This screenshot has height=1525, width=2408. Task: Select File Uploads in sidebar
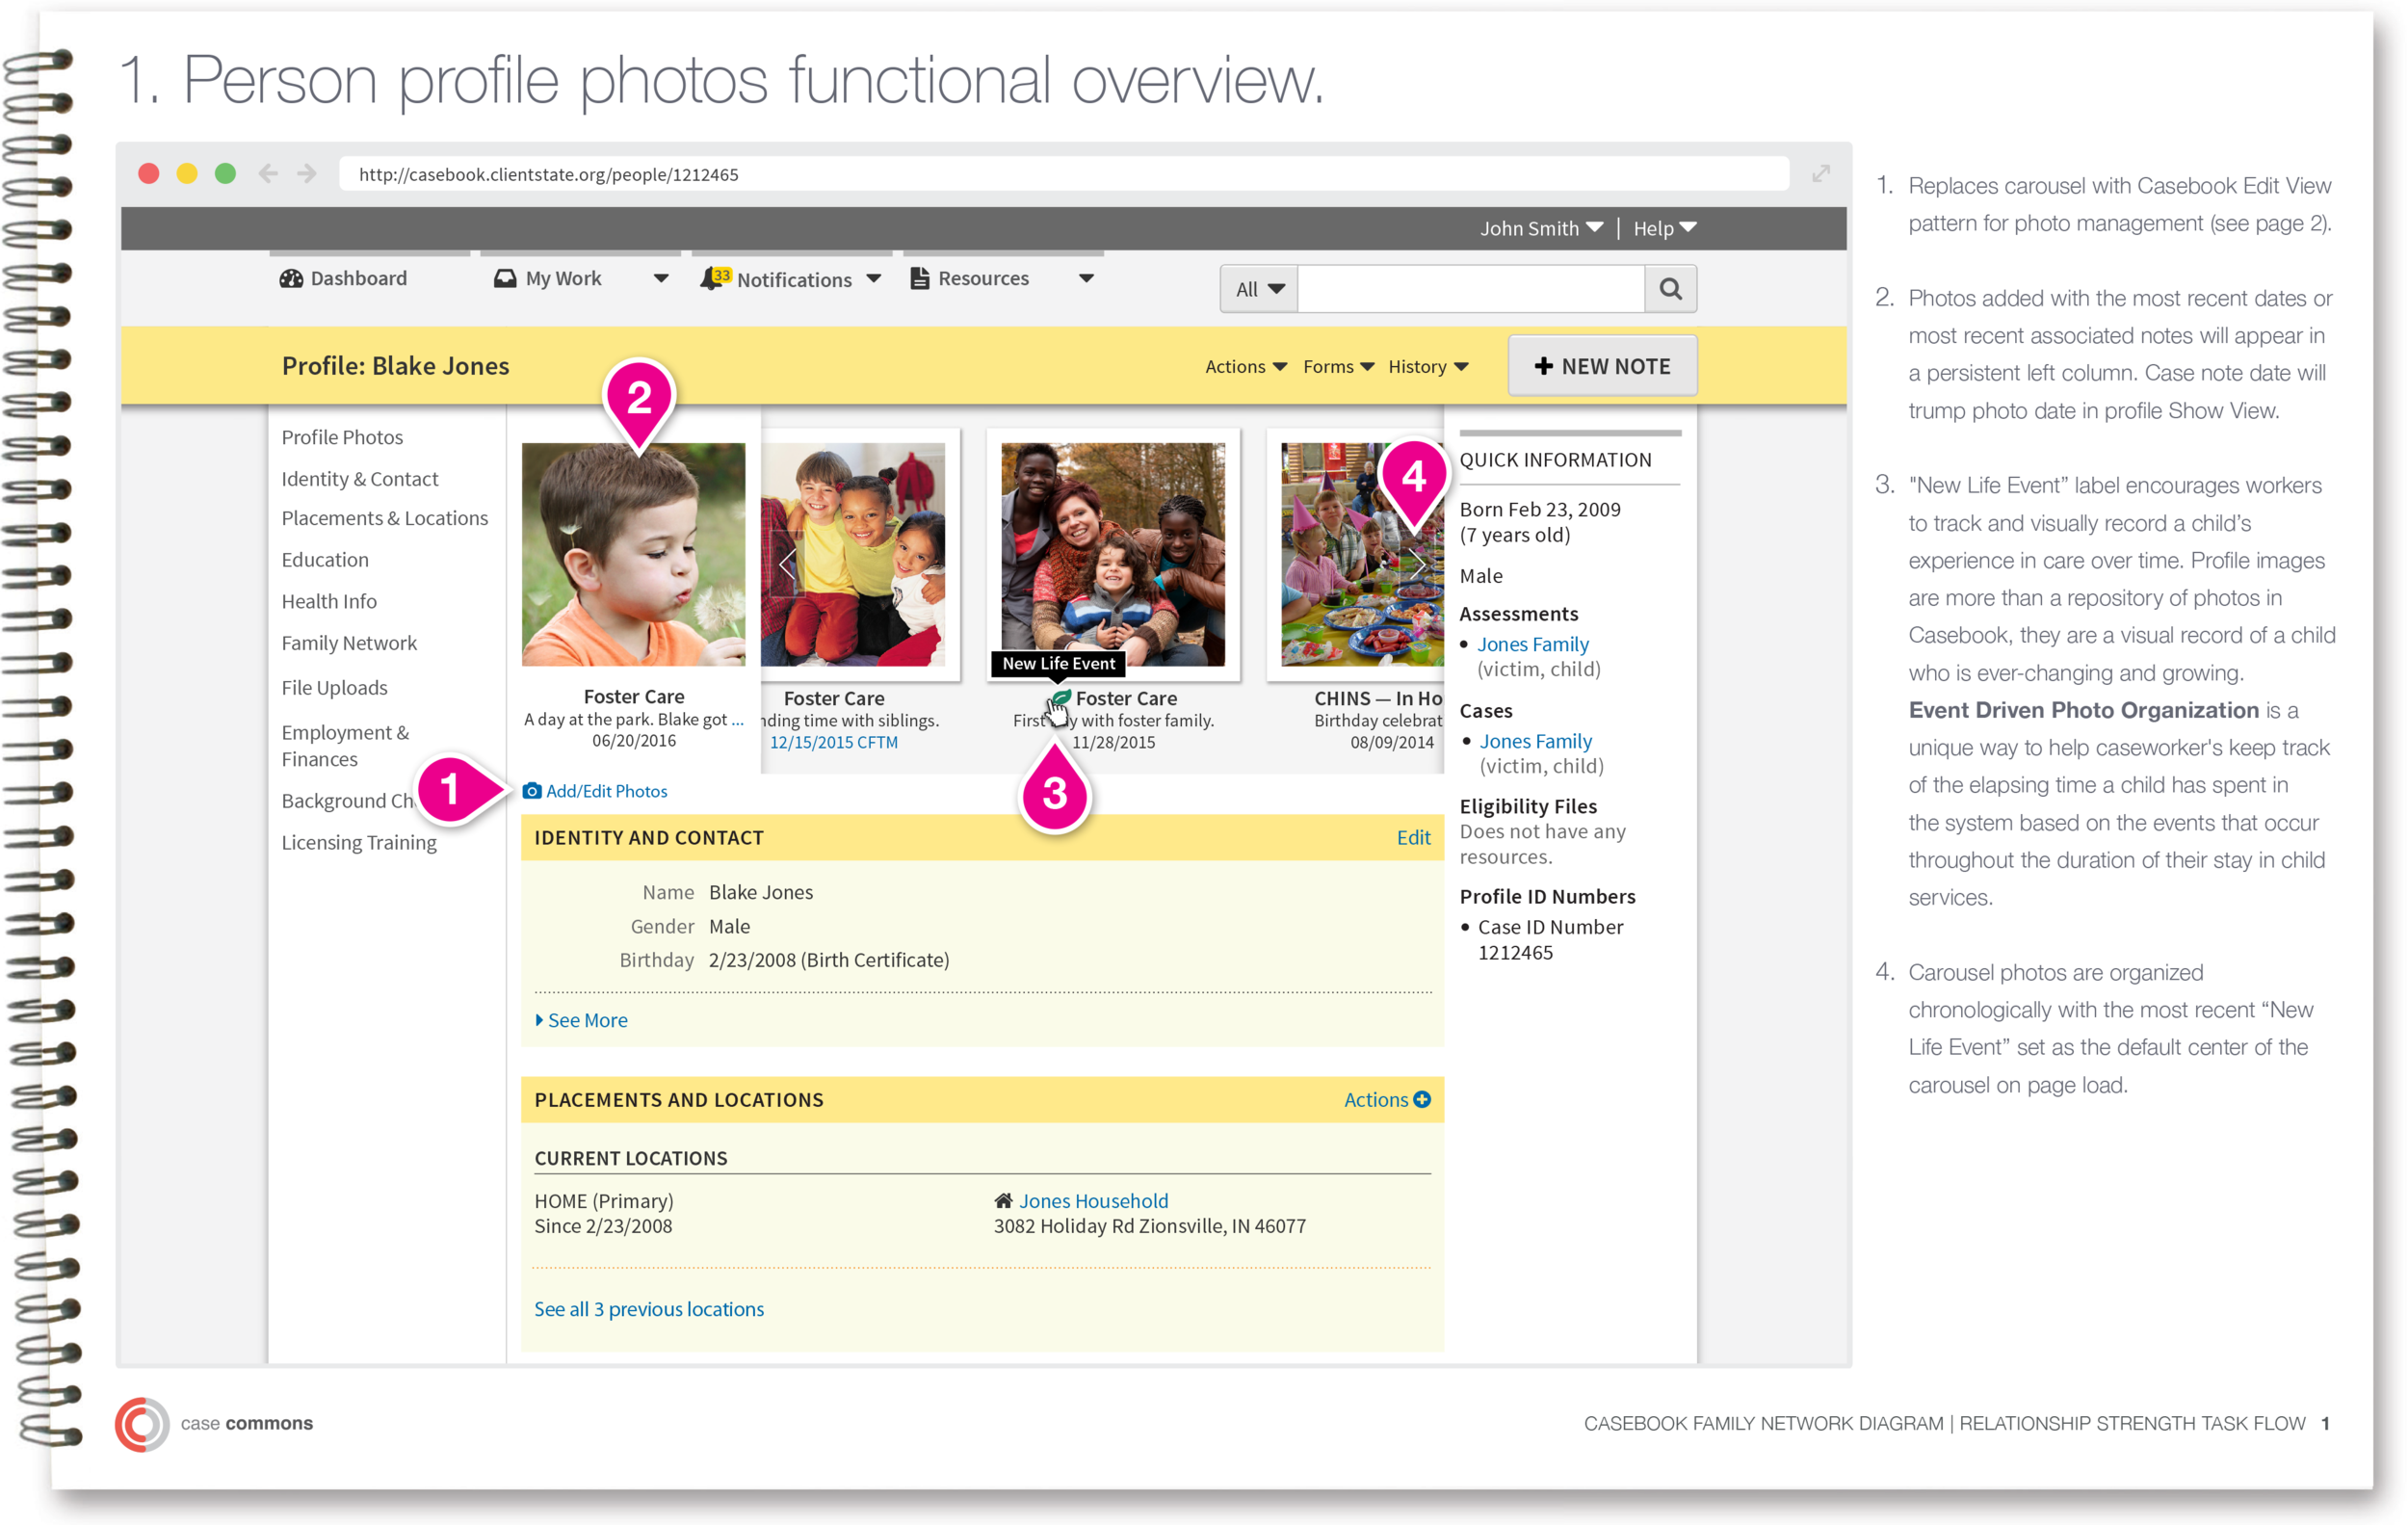[x=334, y=688]
